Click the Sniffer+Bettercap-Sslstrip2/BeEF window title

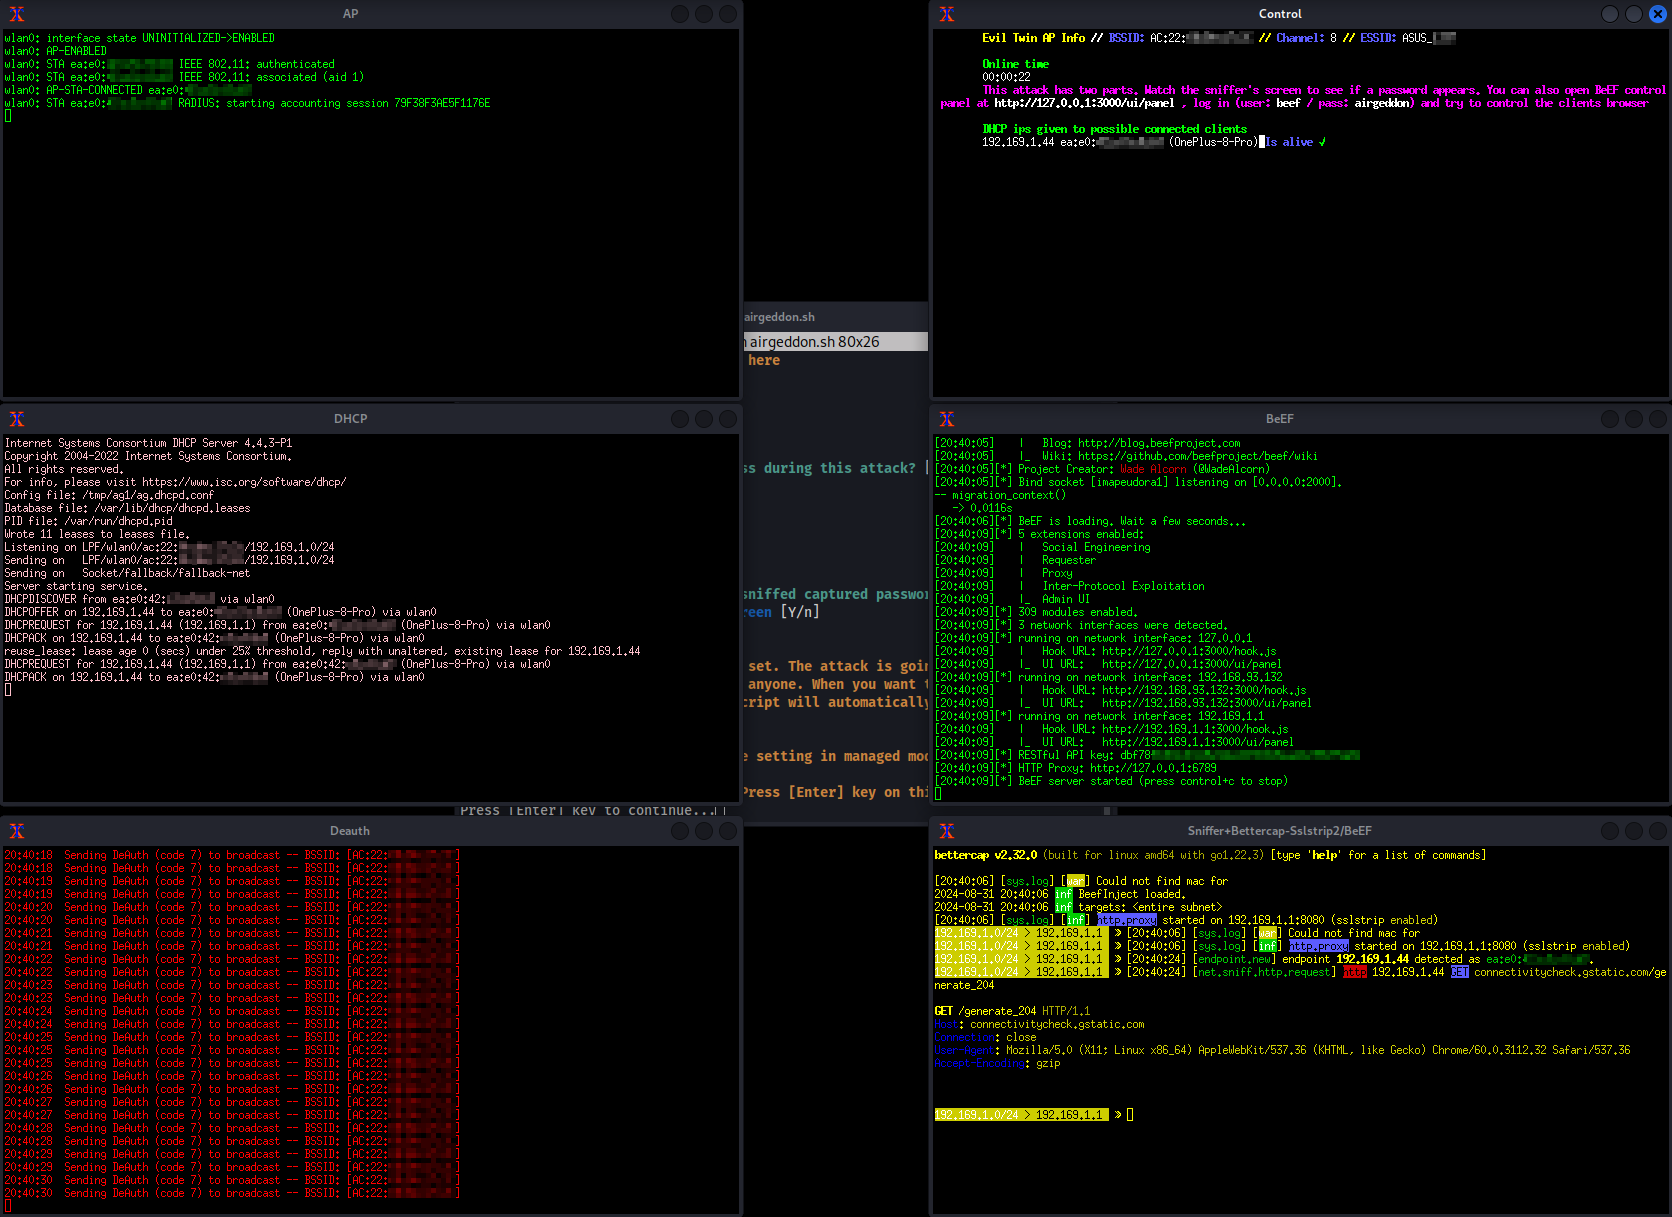coord(1280,831)
